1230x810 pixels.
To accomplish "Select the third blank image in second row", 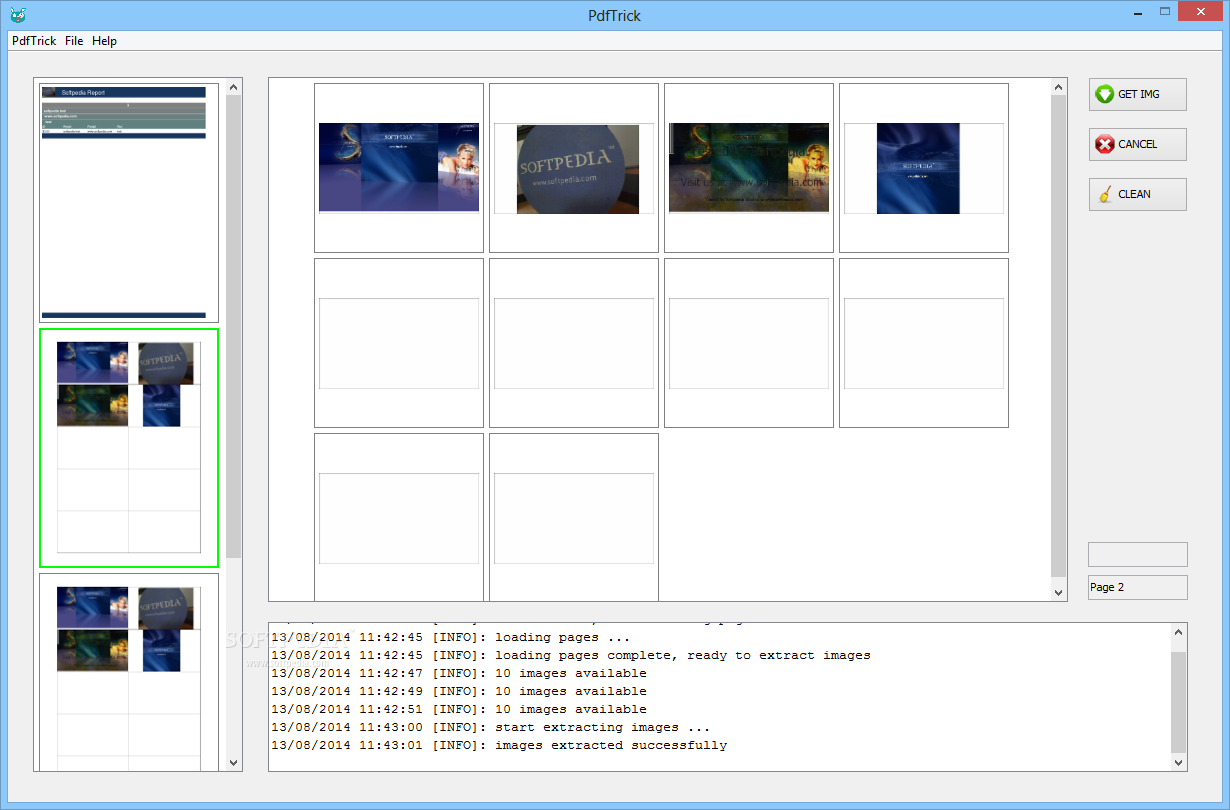I will click(749, 343).
